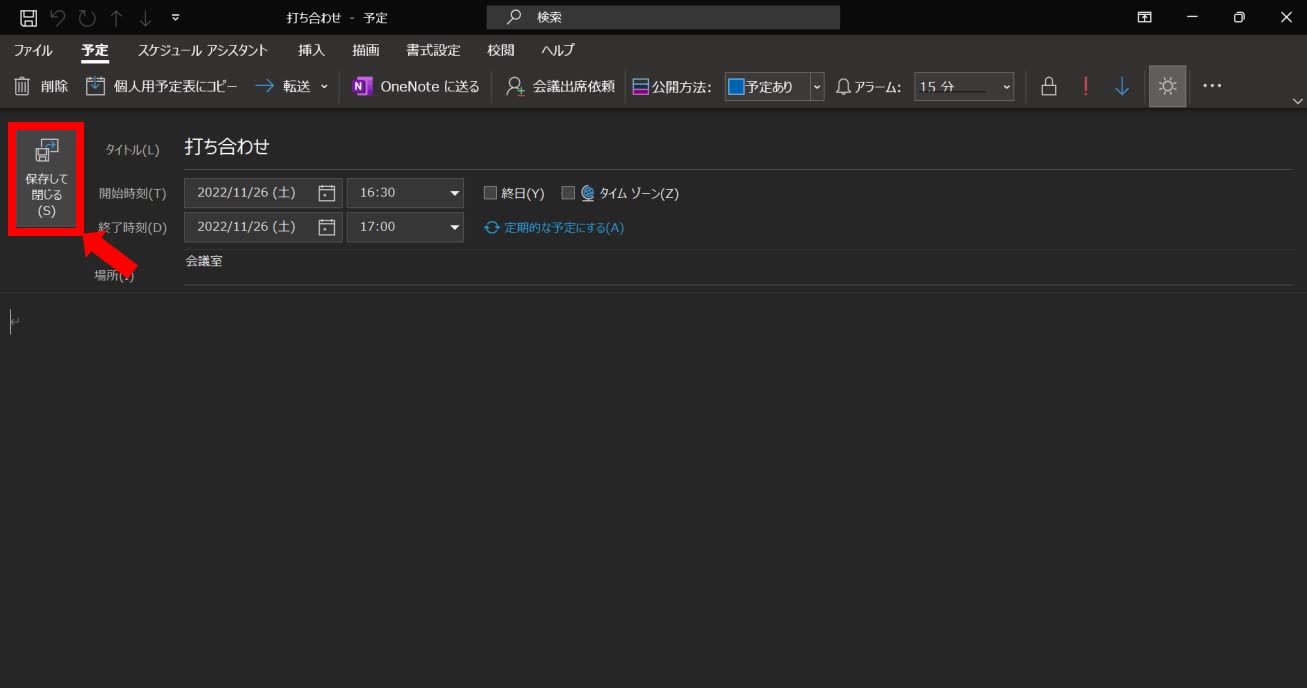Click OneNote に送る button

(416, 87)
